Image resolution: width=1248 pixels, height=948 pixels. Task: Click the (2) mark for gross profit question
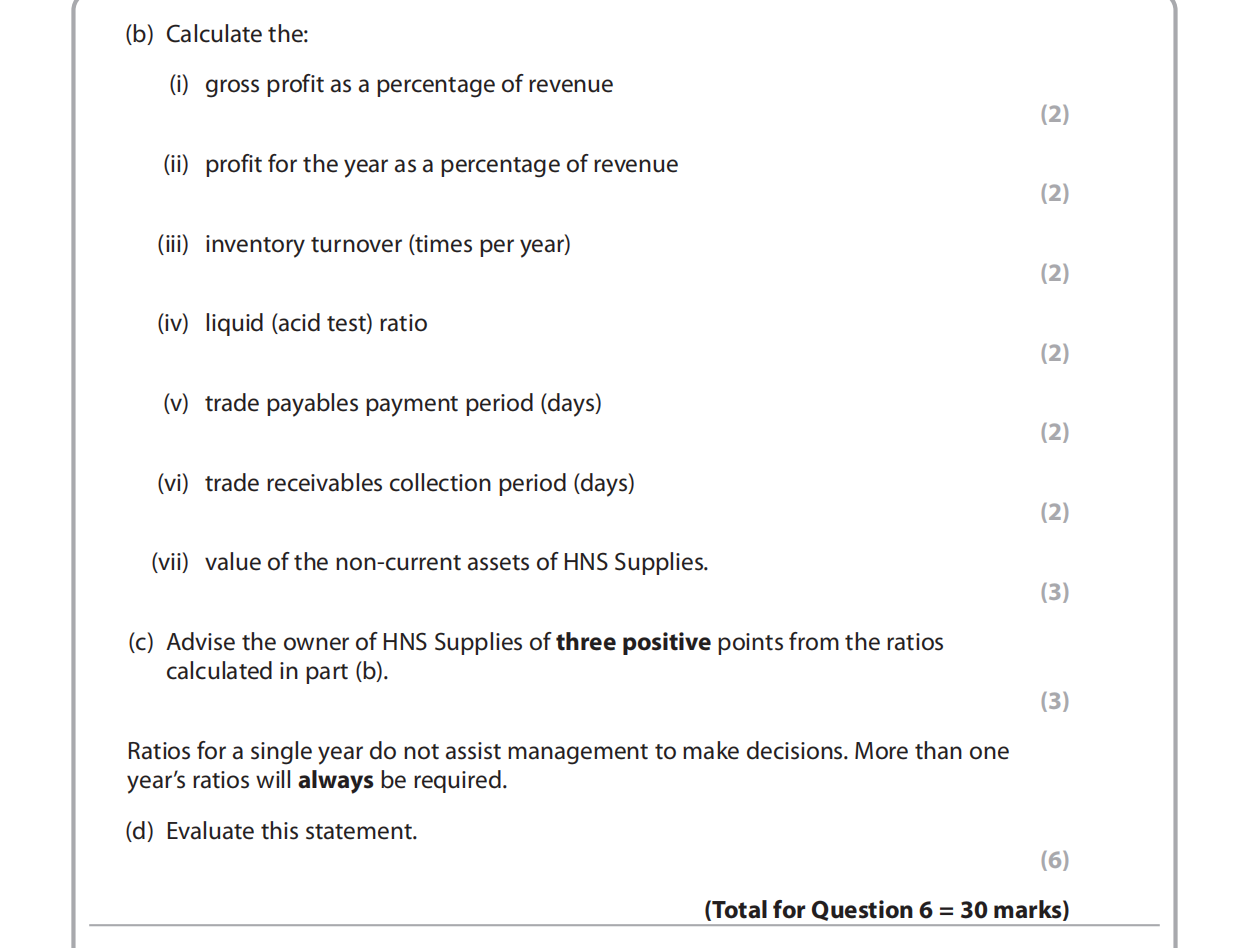(1054, 114)
